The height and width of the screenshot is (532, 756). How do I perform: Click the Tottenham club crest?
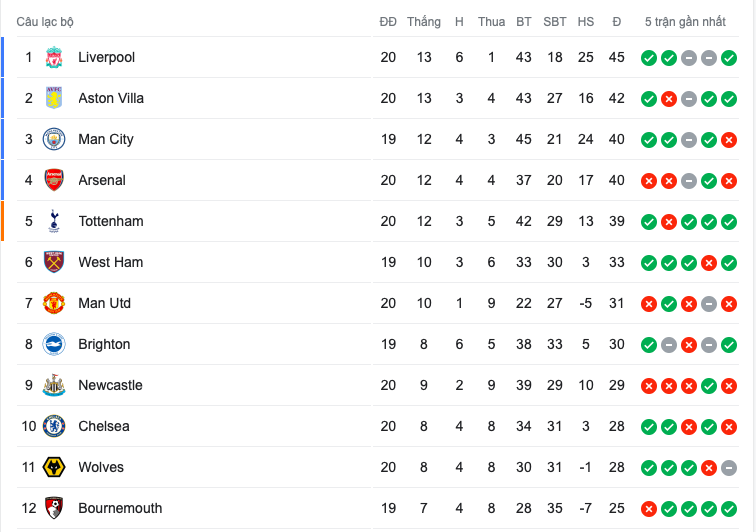coord(54,221)
